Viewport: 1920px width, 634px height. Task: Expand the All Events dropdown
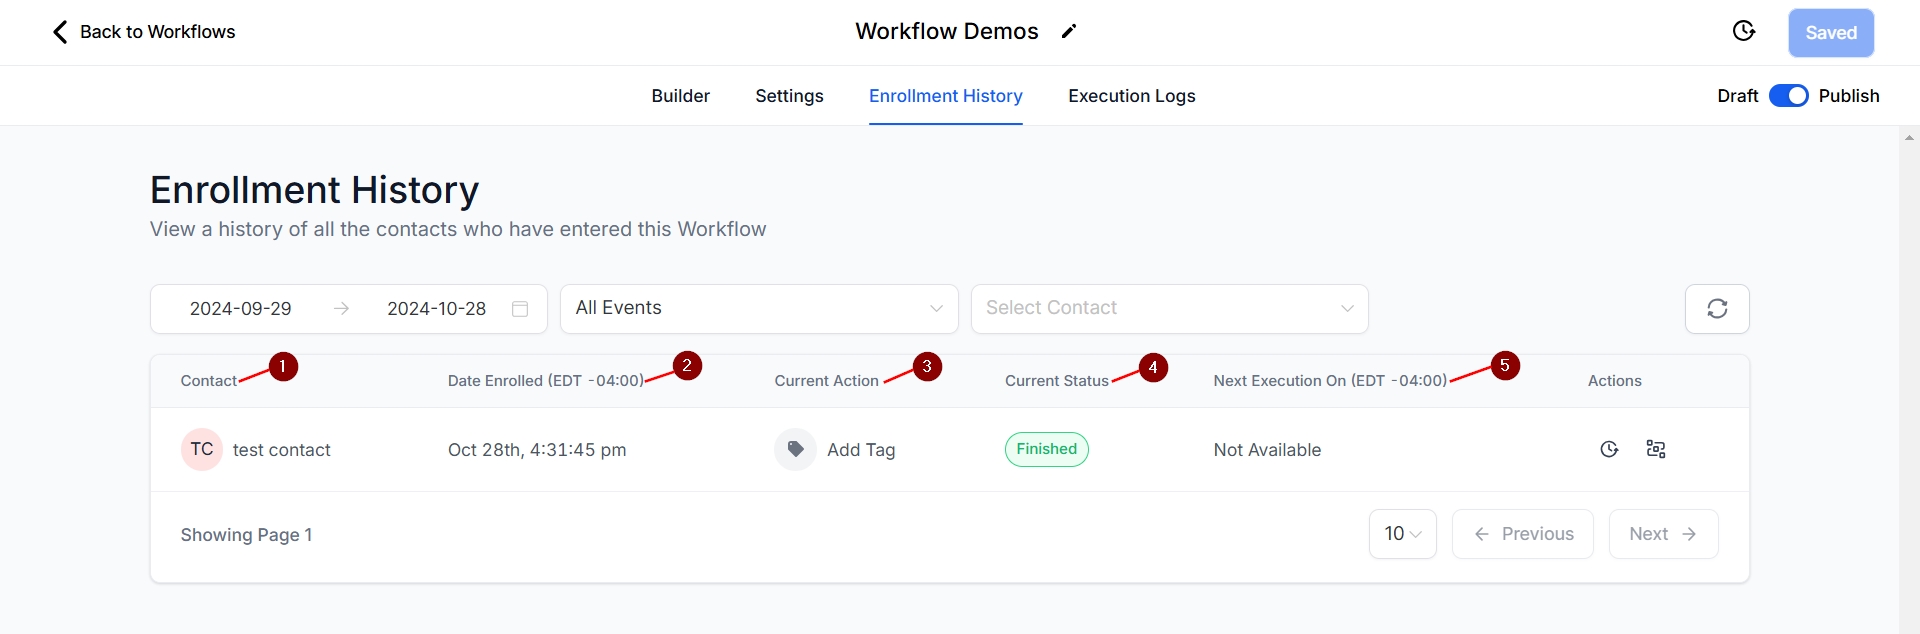pos(758,309)
